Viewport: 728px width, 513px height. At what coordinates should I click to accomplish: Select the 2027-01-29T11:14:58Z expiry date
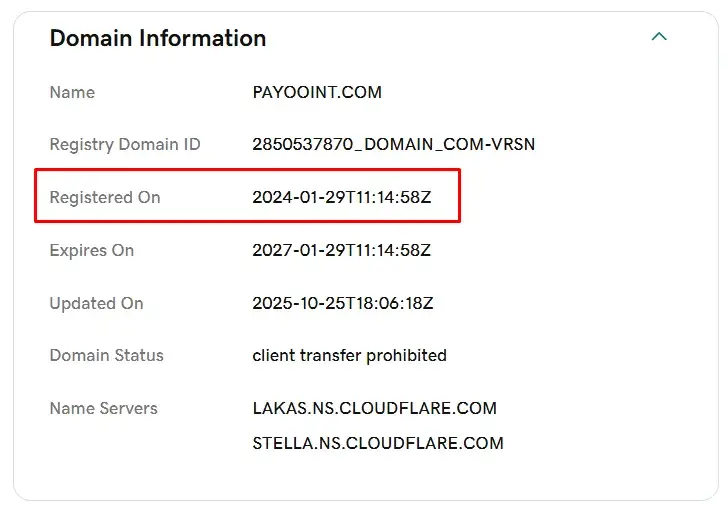tap(342, 250)
